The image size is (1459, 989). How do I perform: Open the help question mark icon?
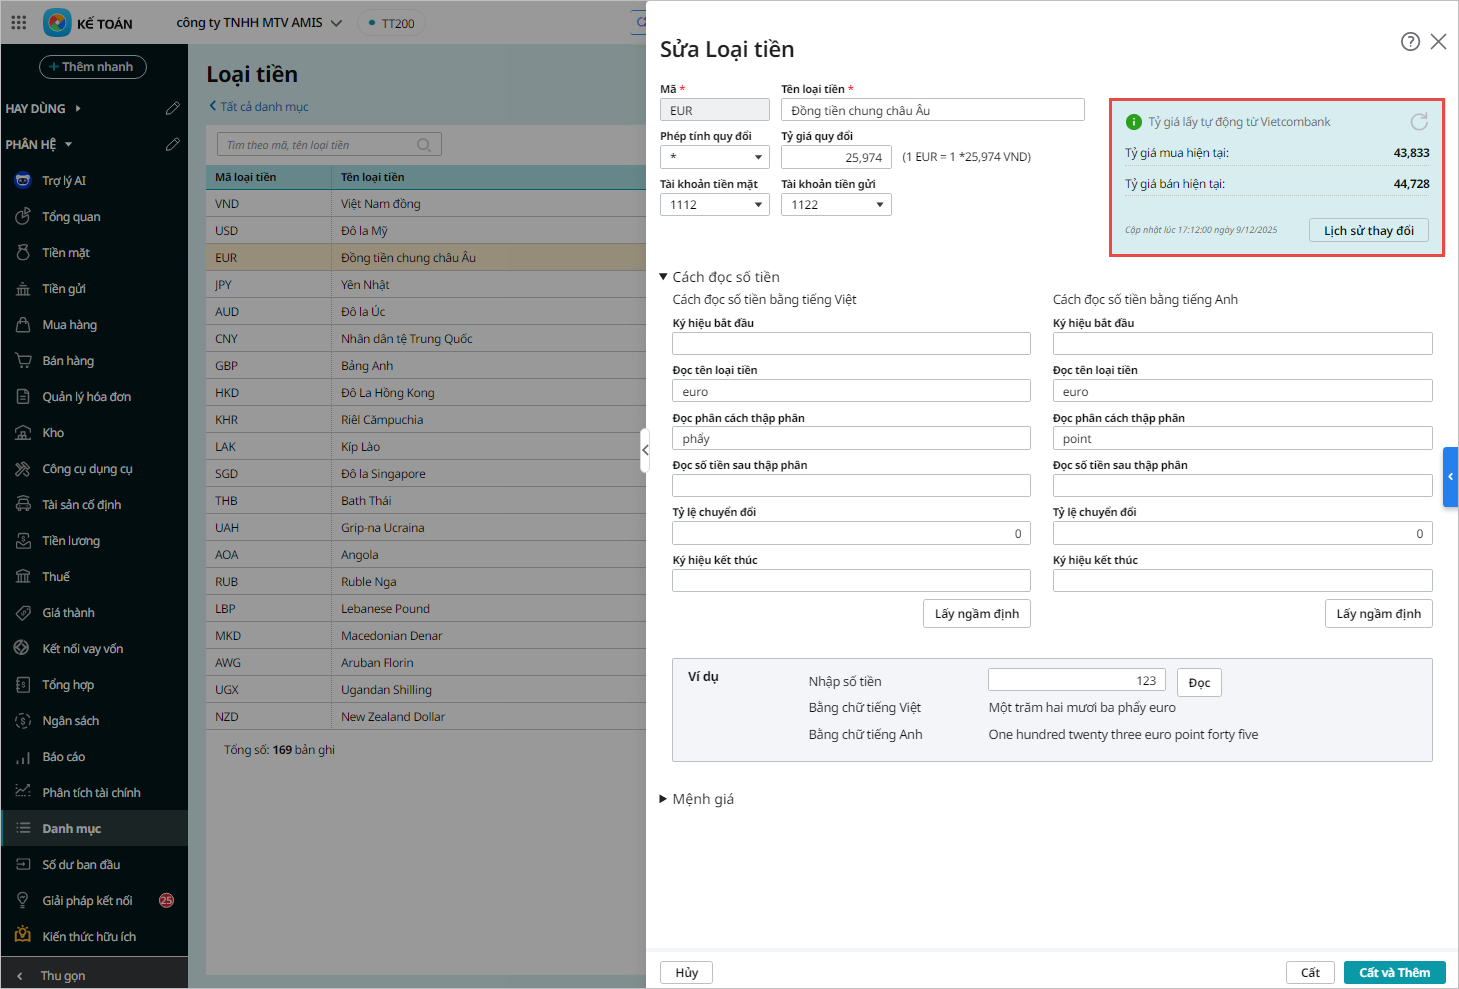coord(1410,41)
